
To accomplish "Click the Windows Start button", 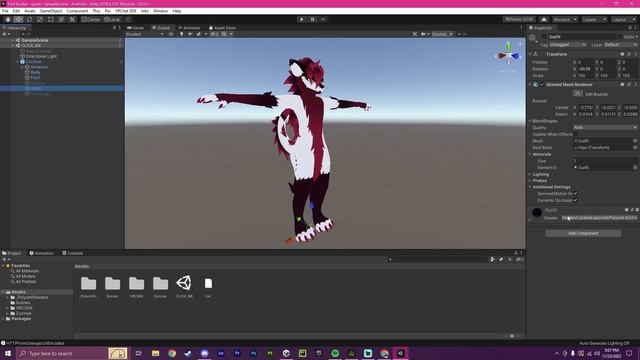I will pyautogui.click(x=7, y=353).
